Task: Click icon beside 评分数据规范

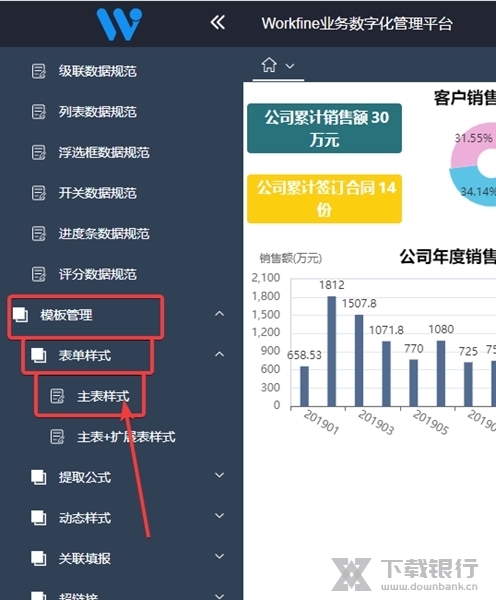Action: coord(39,274)
